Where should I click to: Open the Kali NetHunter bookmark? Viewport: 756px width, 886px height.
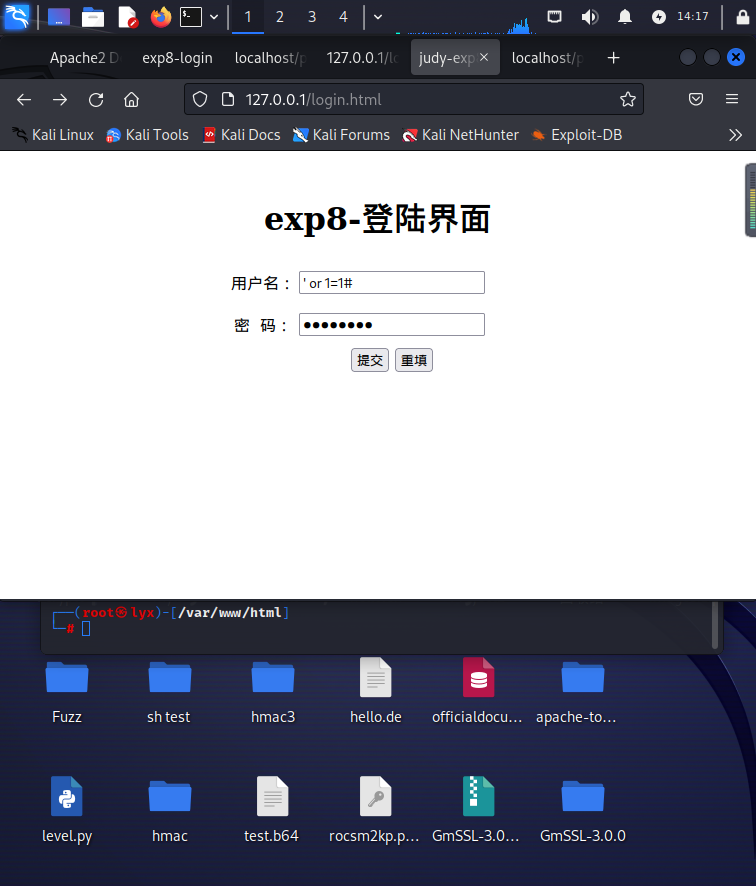pos(460,135)
